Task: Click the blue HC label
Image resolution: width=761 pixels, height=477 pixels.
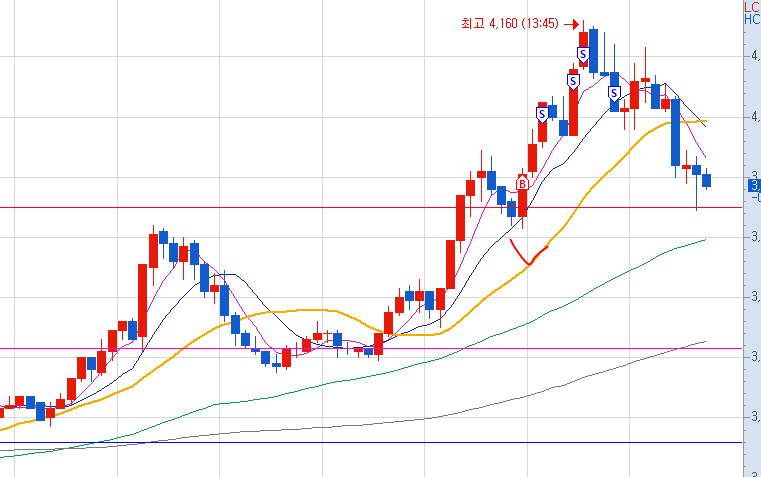Action: [x=752, y=19]
